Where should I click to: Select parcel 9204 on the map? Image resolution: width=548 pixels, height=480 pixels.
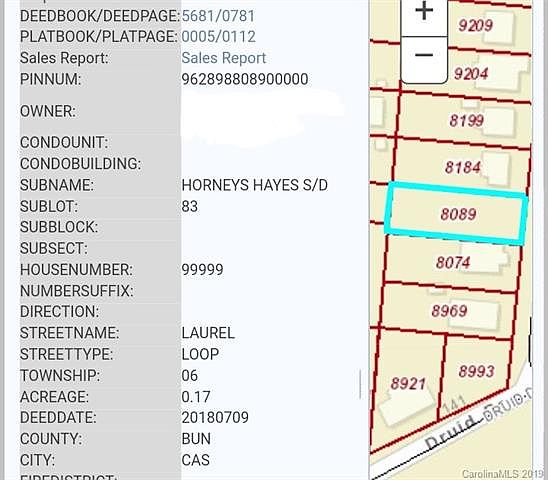(471, 73)
